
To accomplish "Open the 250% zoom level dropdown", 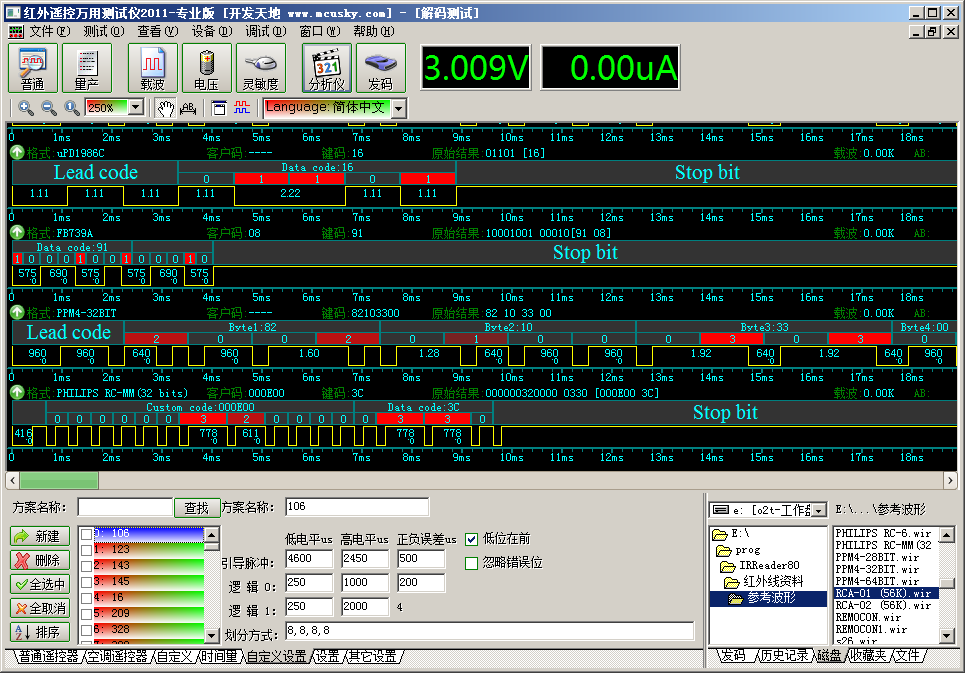I will point(136,108).
